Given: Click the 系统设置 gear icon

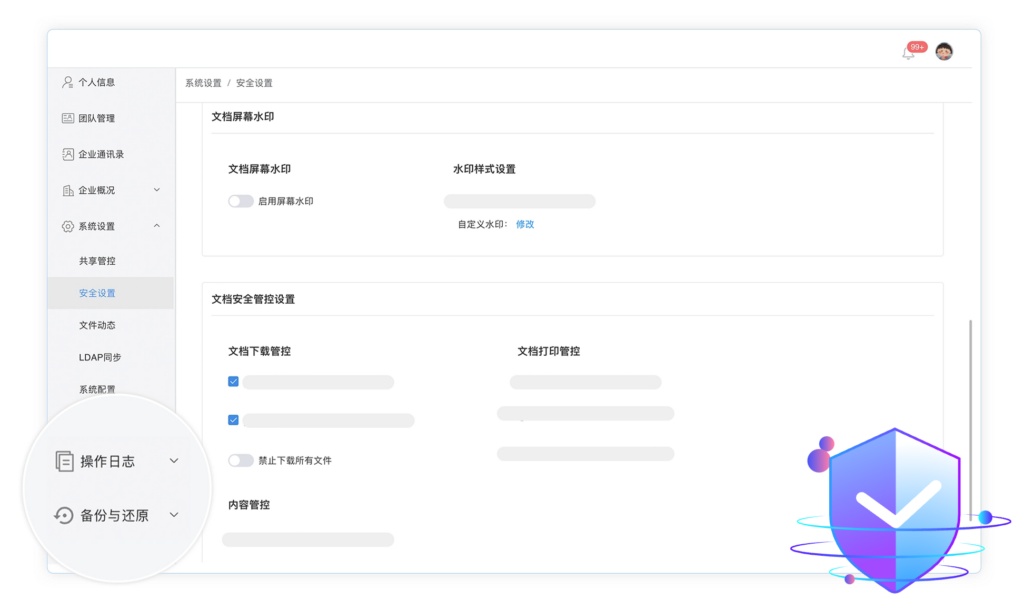Looking at the screenshot, I should click(x=67, y=226).
